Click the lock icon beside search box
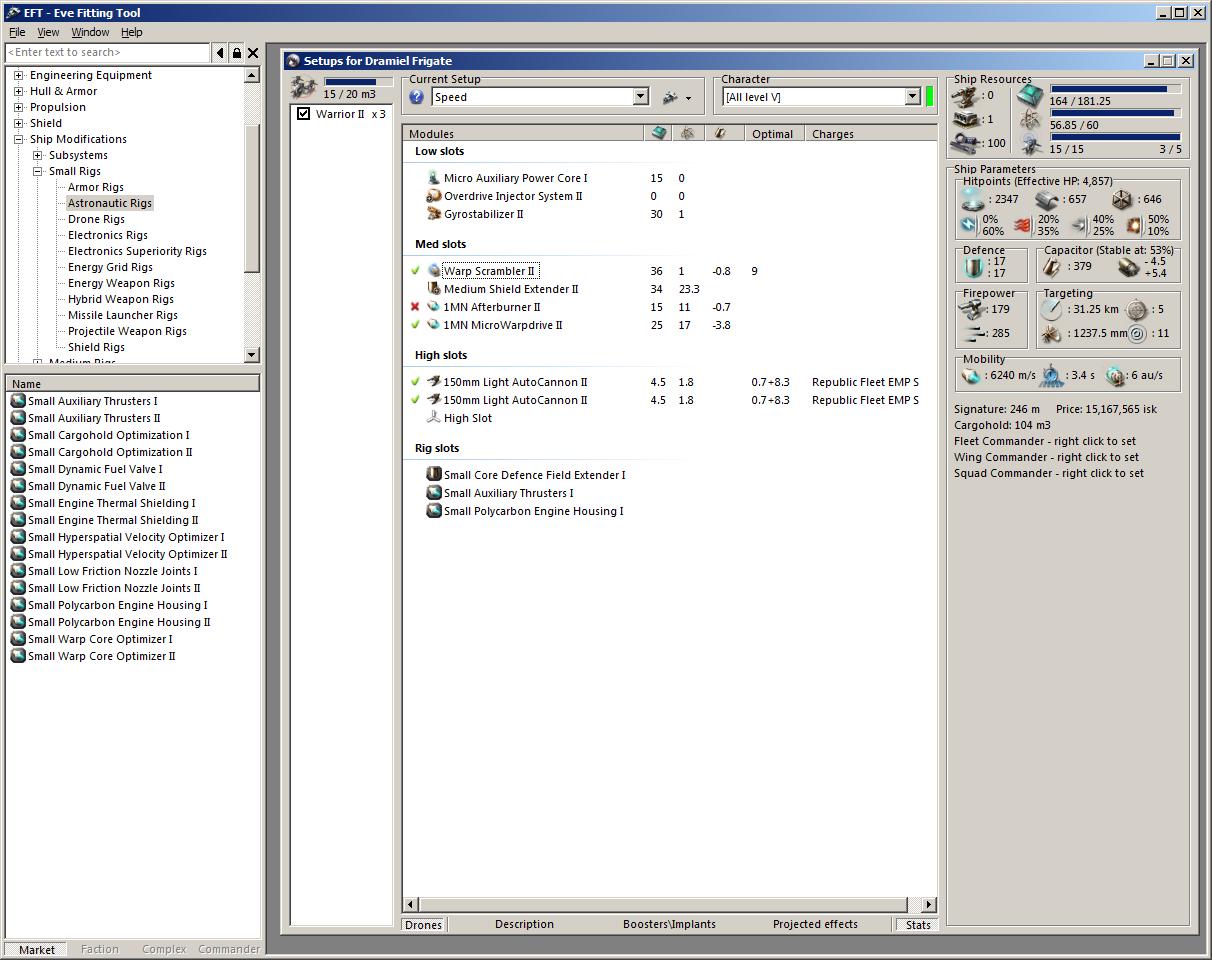The width and height of the screenshot is (1212, 960). [x=237, y=53]
